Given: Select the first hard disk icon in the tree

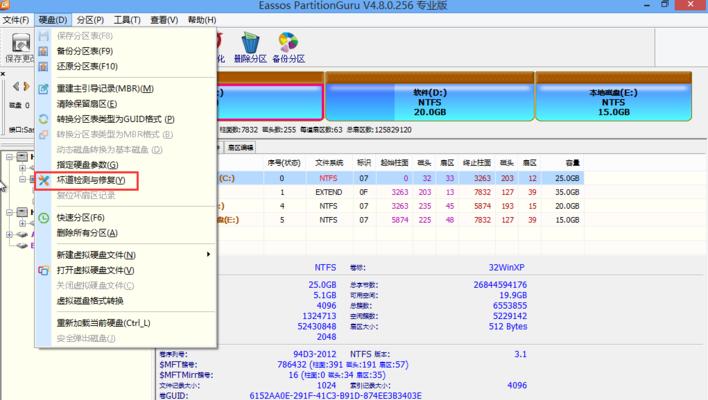Looking at the screenshot, I should point(22,157).
